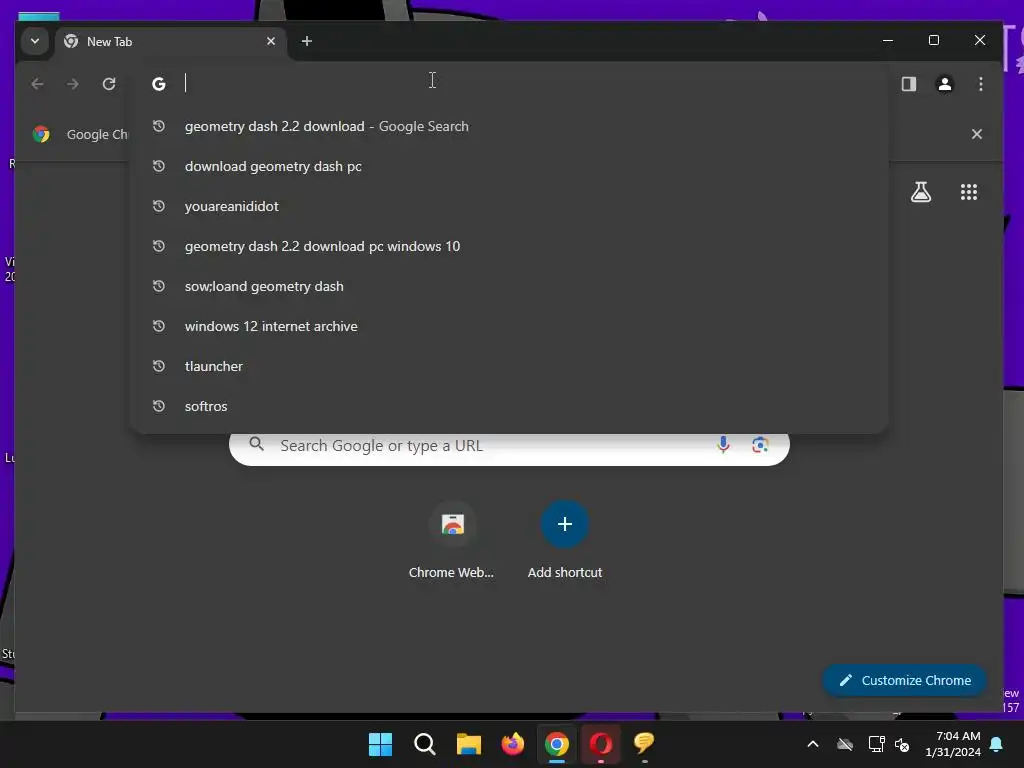This screenshot has height=768, width=1024.
Task: Open network display tray icon
Action: (876, 744)
